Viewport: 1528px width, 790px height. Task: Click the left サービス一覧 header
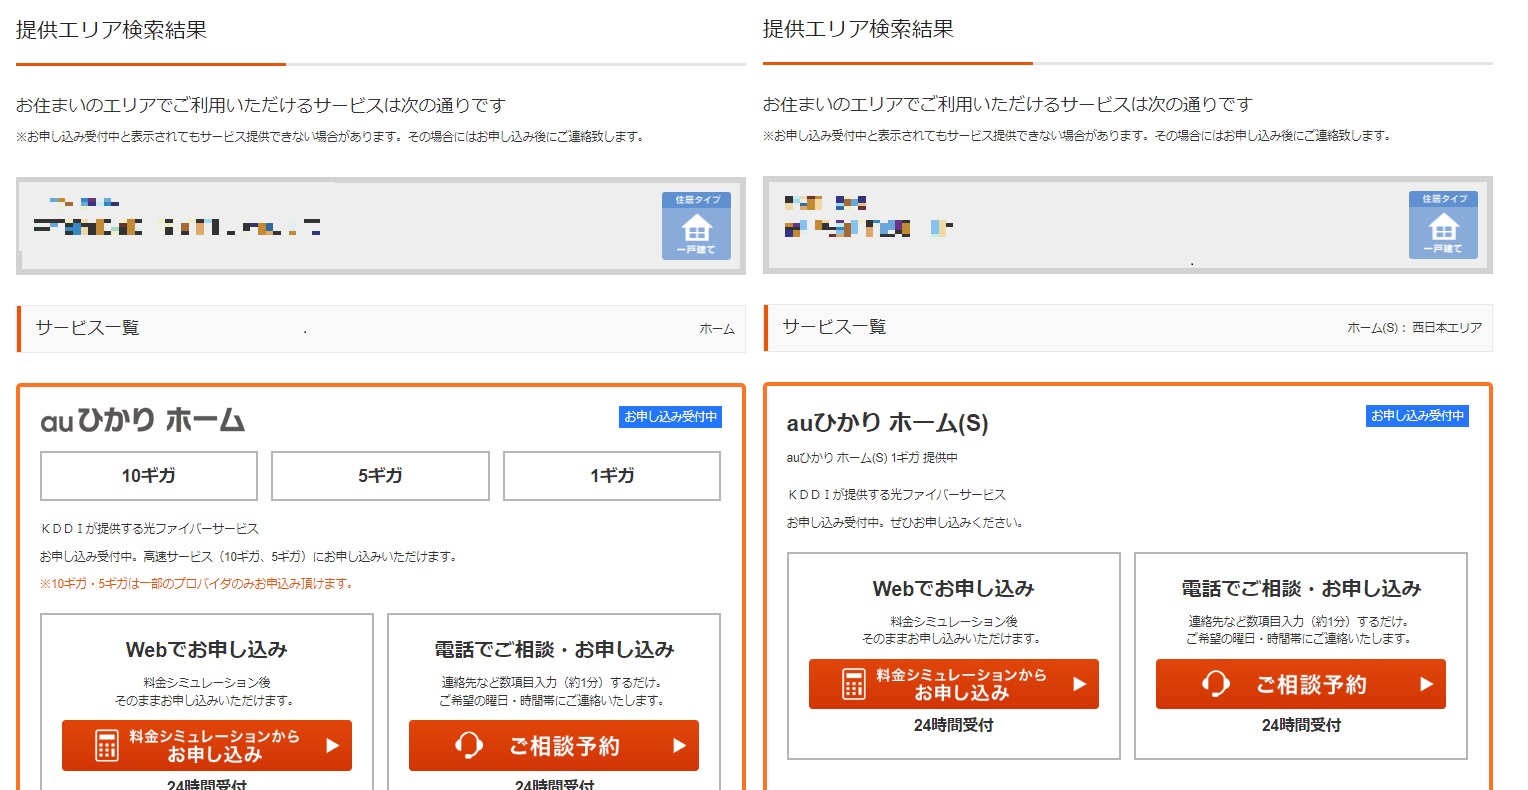tap(87, 328)
